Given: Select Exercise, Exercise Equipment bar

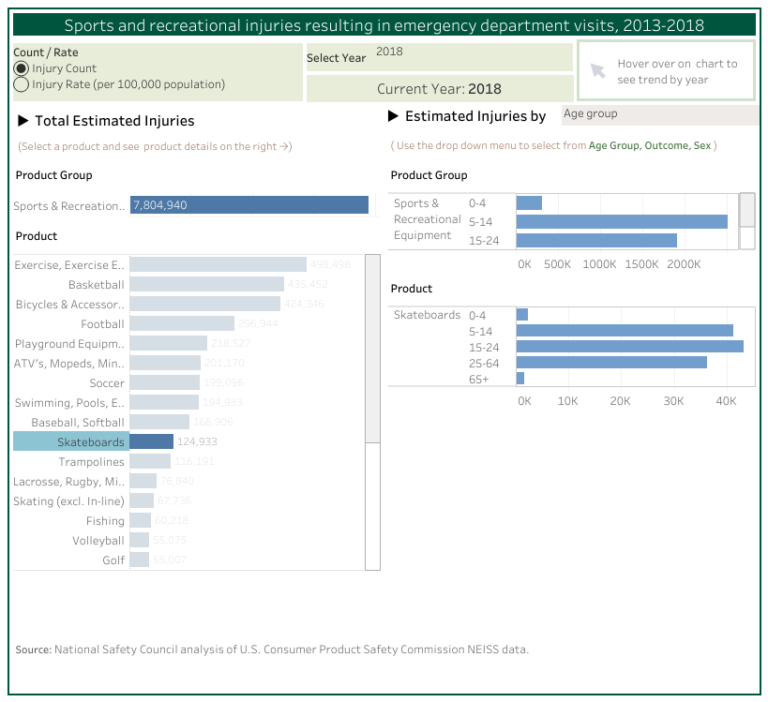Looking at the screenshot, I should [x=217, y=265].
